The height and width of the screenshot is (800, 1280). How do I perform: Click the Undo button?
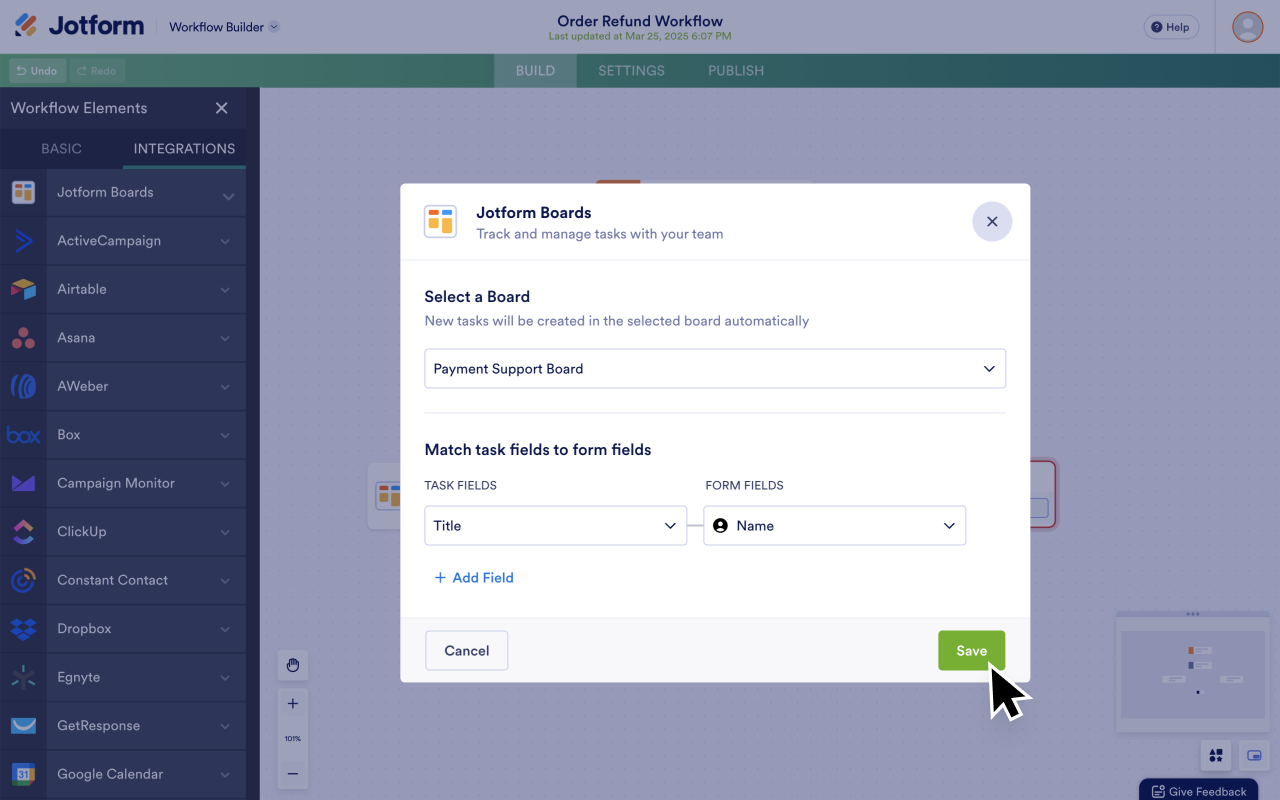coord(37,71)
